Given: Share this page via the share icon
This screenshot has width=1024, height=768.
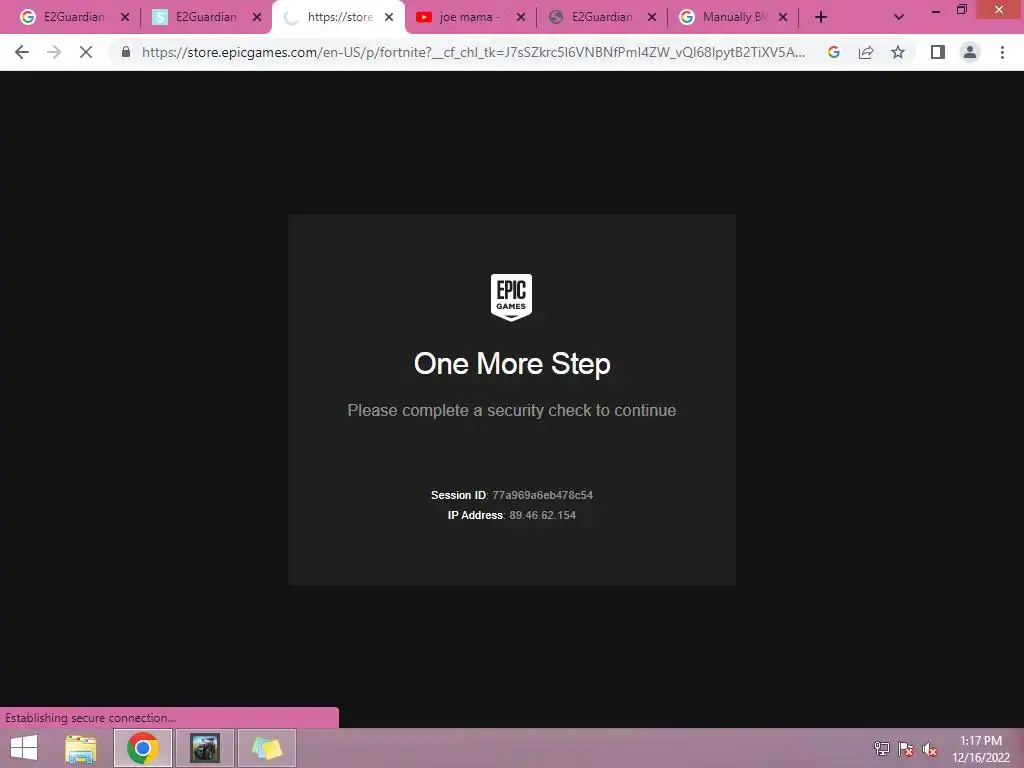Looking at the screenshot, I should coord(866,52).
